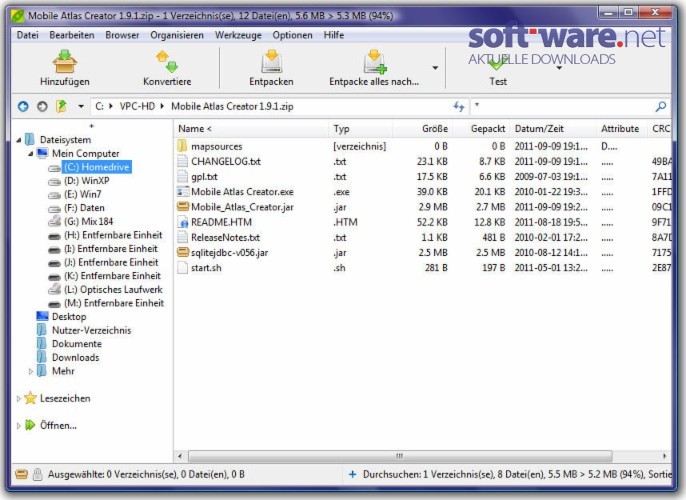This screenshot has width=686, height=500.
Task: Select (M:) Entfernbare Einheit
Action: point(114,303)
